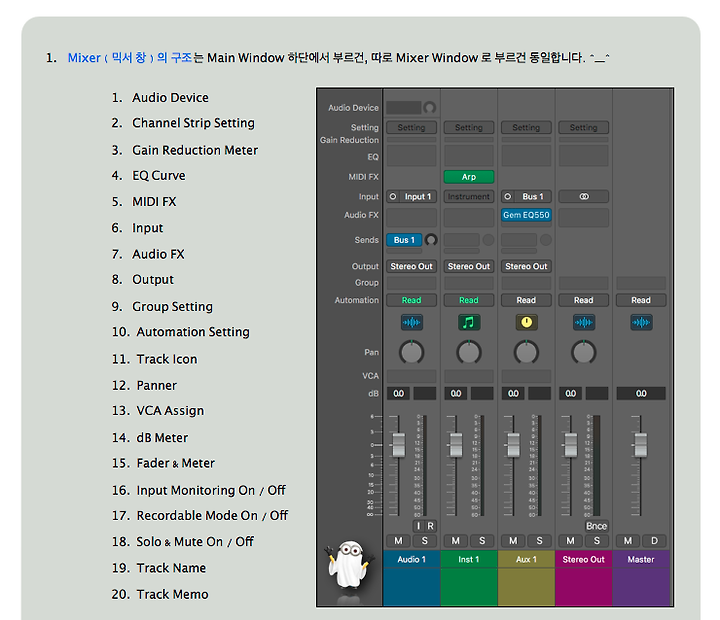Click the Master volume fader
This screenshot has height=620, width=720.
(641, 445)
